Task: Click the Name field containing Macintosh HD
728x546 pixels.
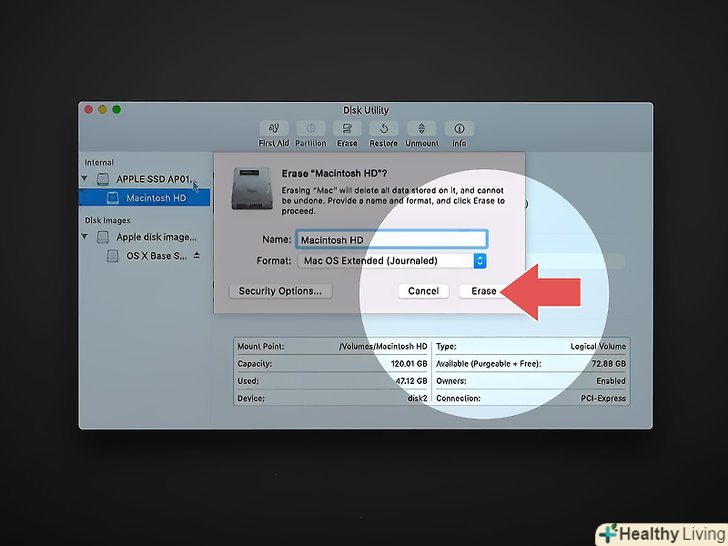Action: 392,240
